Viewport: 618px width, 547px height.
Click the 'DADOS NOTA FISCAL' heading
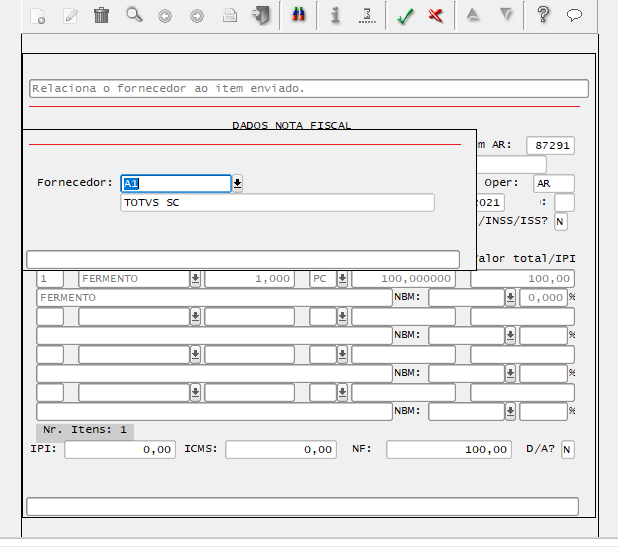(x=291, y=126)
